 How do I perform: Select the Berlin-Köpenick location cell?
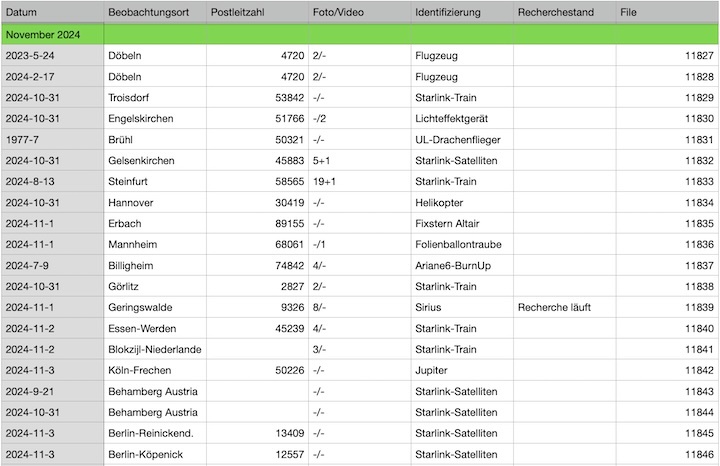tap(146, 454)
